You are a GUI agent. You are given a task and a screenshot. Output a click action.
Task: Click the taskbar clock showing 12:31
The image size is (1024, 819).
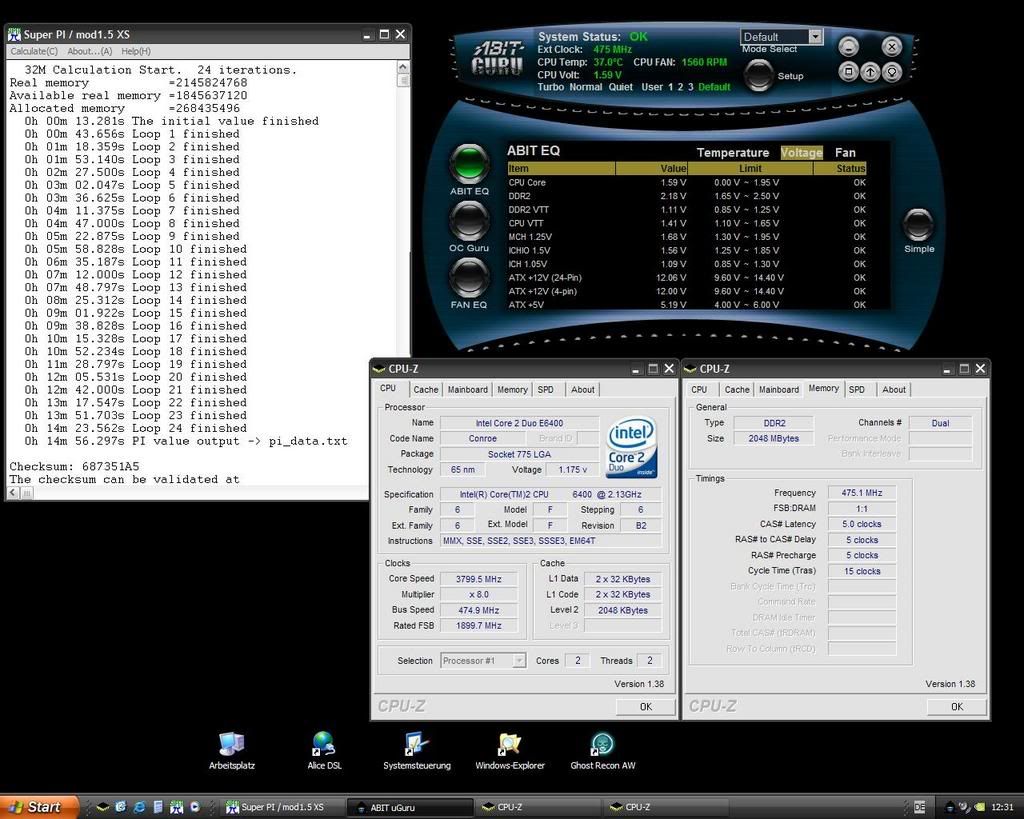click(1002, 807)
